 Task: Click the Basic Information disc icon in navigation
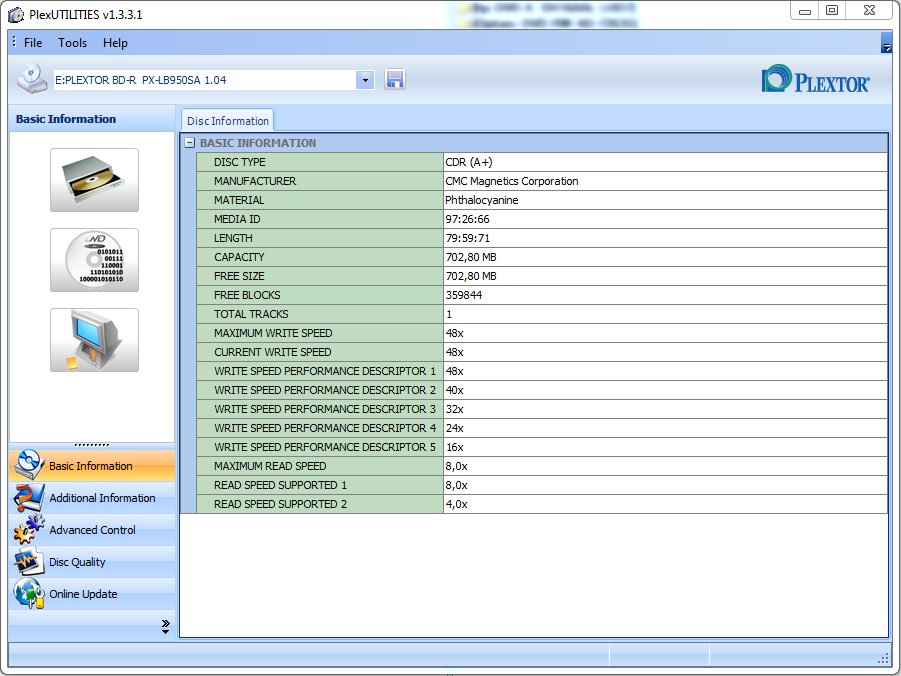(x=28, y=464)
